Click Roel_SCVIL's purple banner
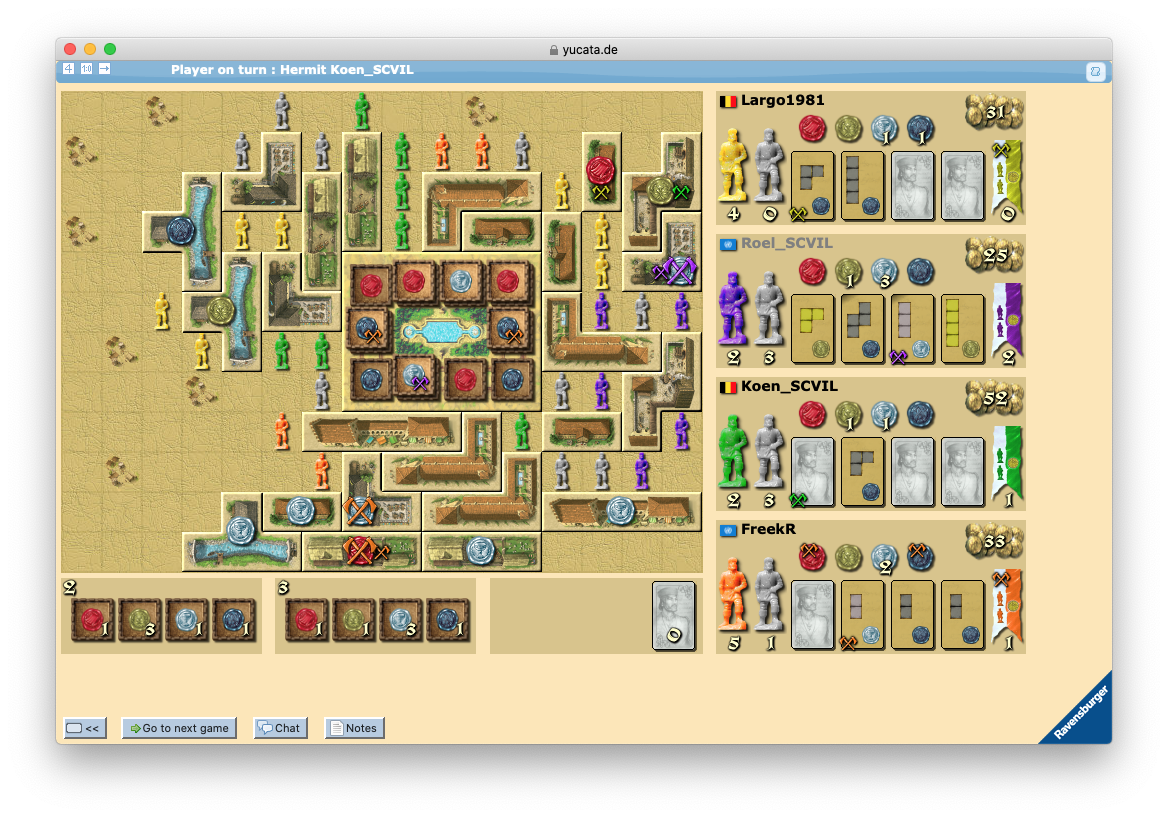 1008,324
